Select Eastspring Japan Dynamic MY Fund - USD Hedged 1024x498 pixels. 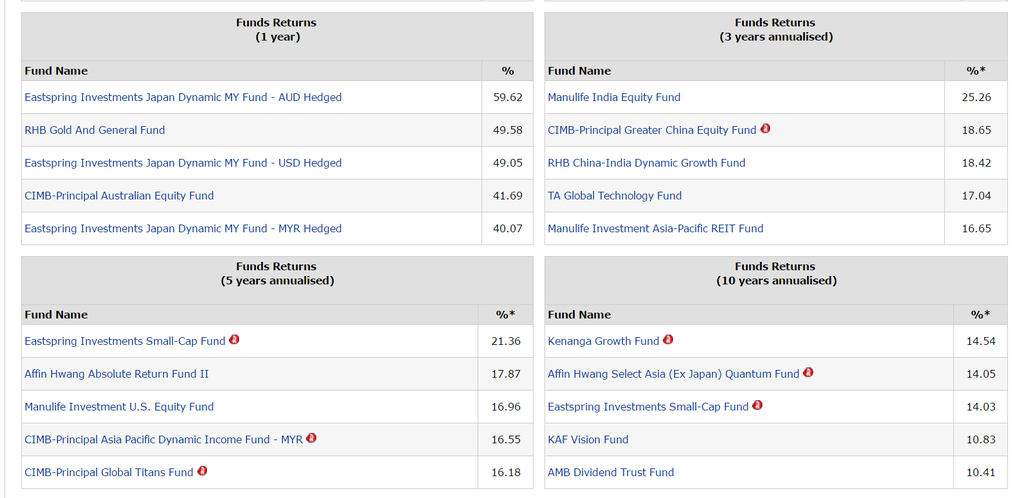[x=183, y=163]
